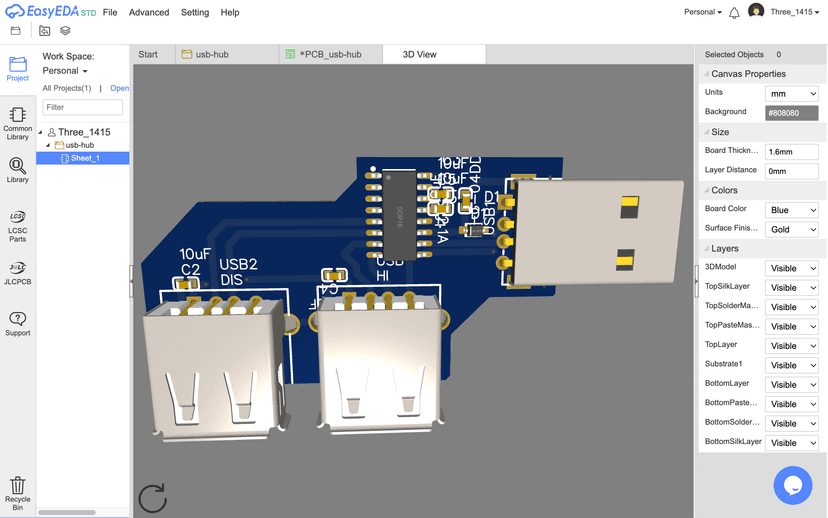The width and height of the screenshot is (828, 518).
Task: Open the Units dropdown
Action: (791, 93)
